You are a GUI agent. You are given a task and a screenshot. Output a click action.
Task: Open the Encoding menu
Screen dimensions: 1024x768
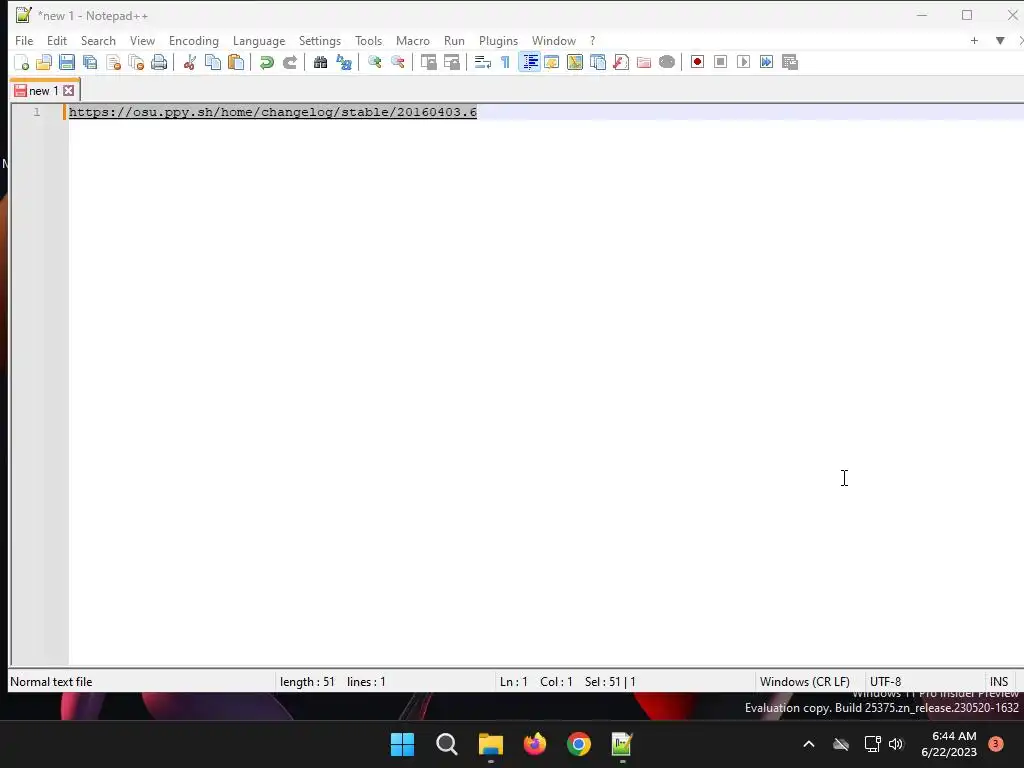pyautogui.click(x=193, y=40)
